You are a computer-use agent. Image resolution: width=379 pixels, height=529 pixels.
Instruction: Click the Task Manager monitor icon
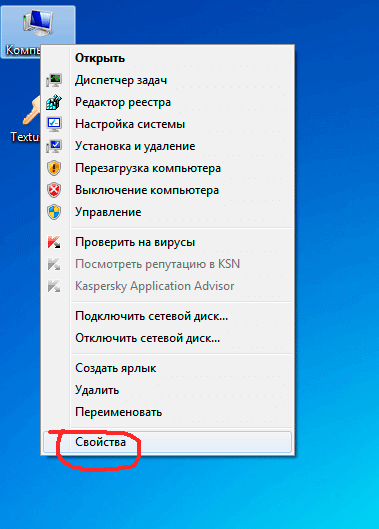[x=54, y=80]
